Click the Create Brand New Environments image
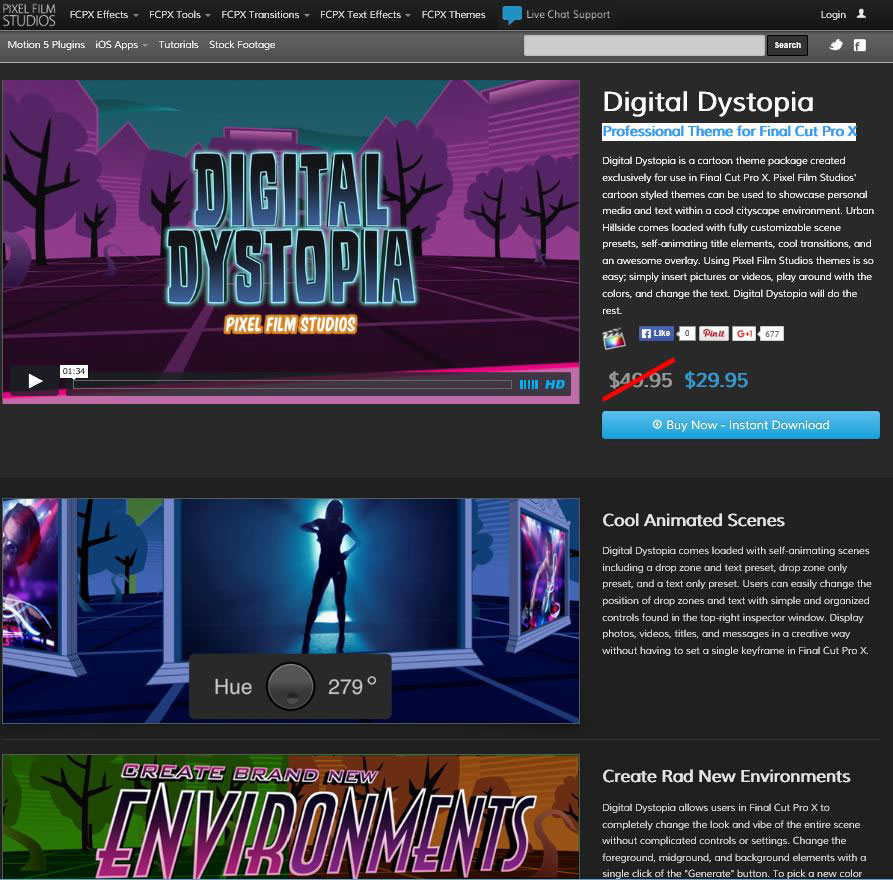The height and width of the screenshot is (880, 893). tap(291, 817)
